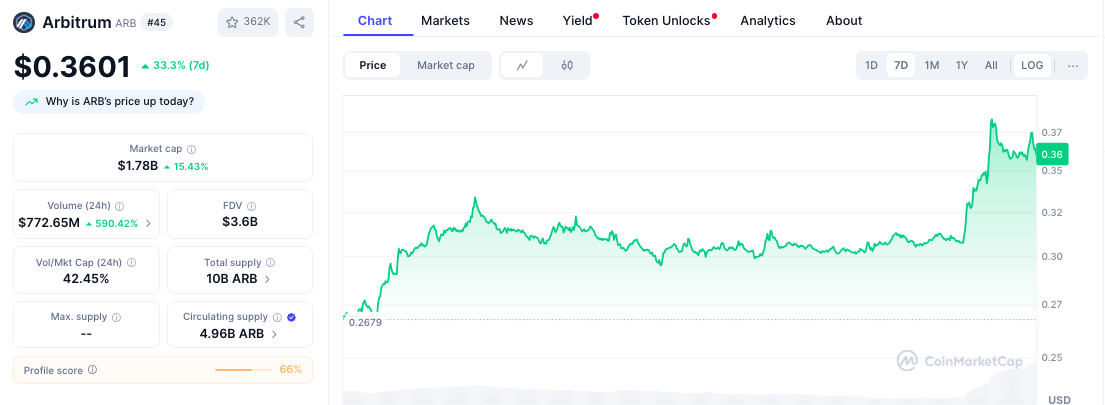The width and height of the screenshot is (1105, 405).
Task: Click the 10B ARB total supply value
Action: [x=232, y=279]
